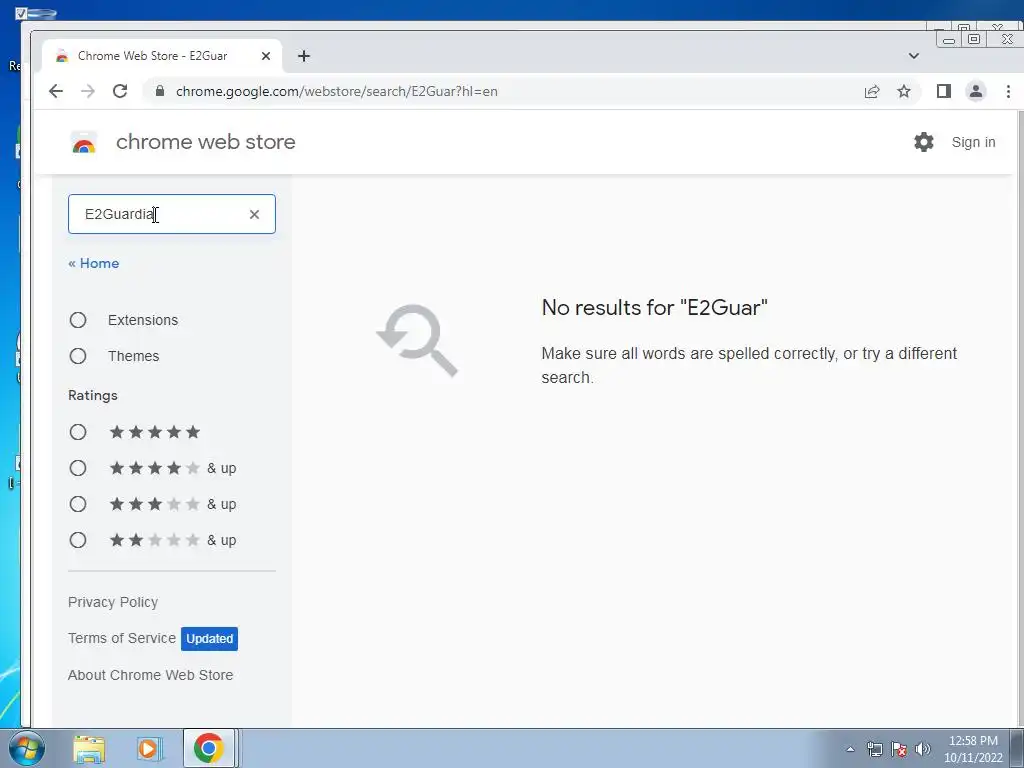Open the Chrome profile avatar menu
Image resolution: width=1024 pixels, height=768 pixels.
pyautogui.click(x=976, y=91)
